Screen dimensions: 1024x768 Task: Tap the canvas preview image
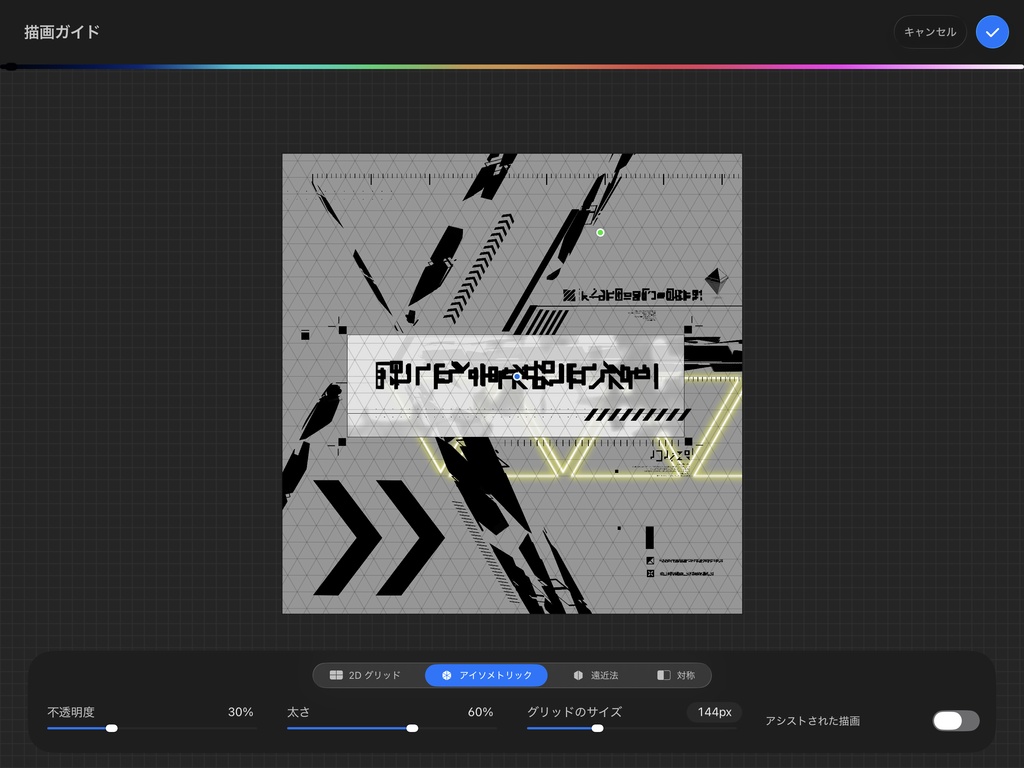click(x=512, y=383)
